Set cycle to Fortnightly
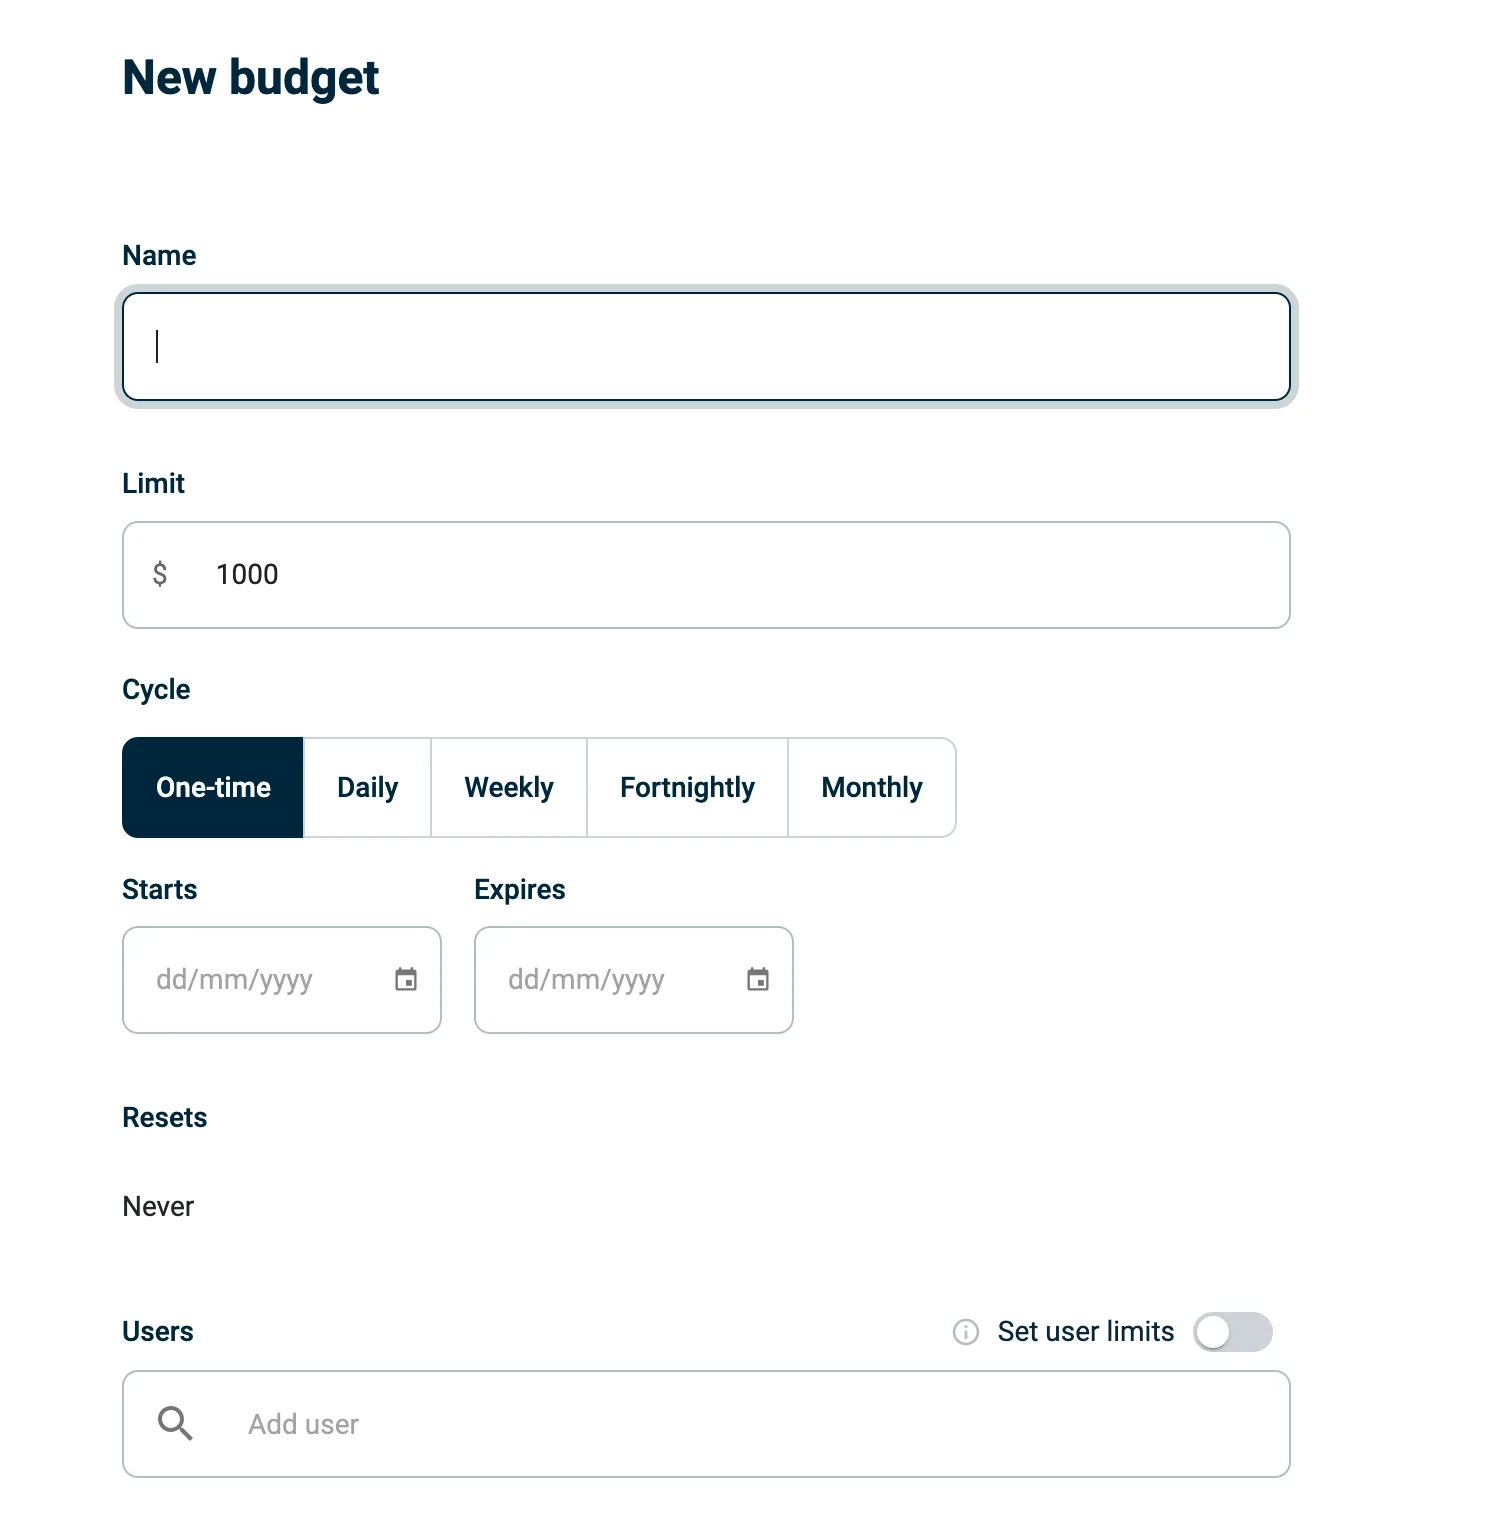The width and height of the screenshot is (1512, 1540). [687, 788]
